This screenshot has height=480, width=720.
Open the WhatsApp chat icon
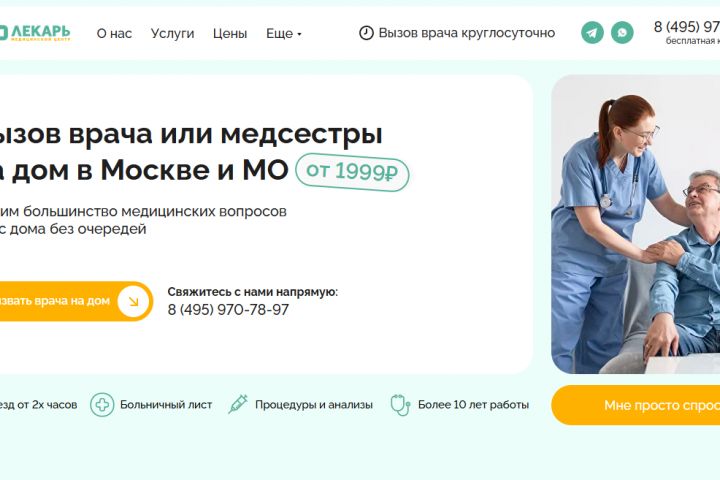click(x=622, y=33)
